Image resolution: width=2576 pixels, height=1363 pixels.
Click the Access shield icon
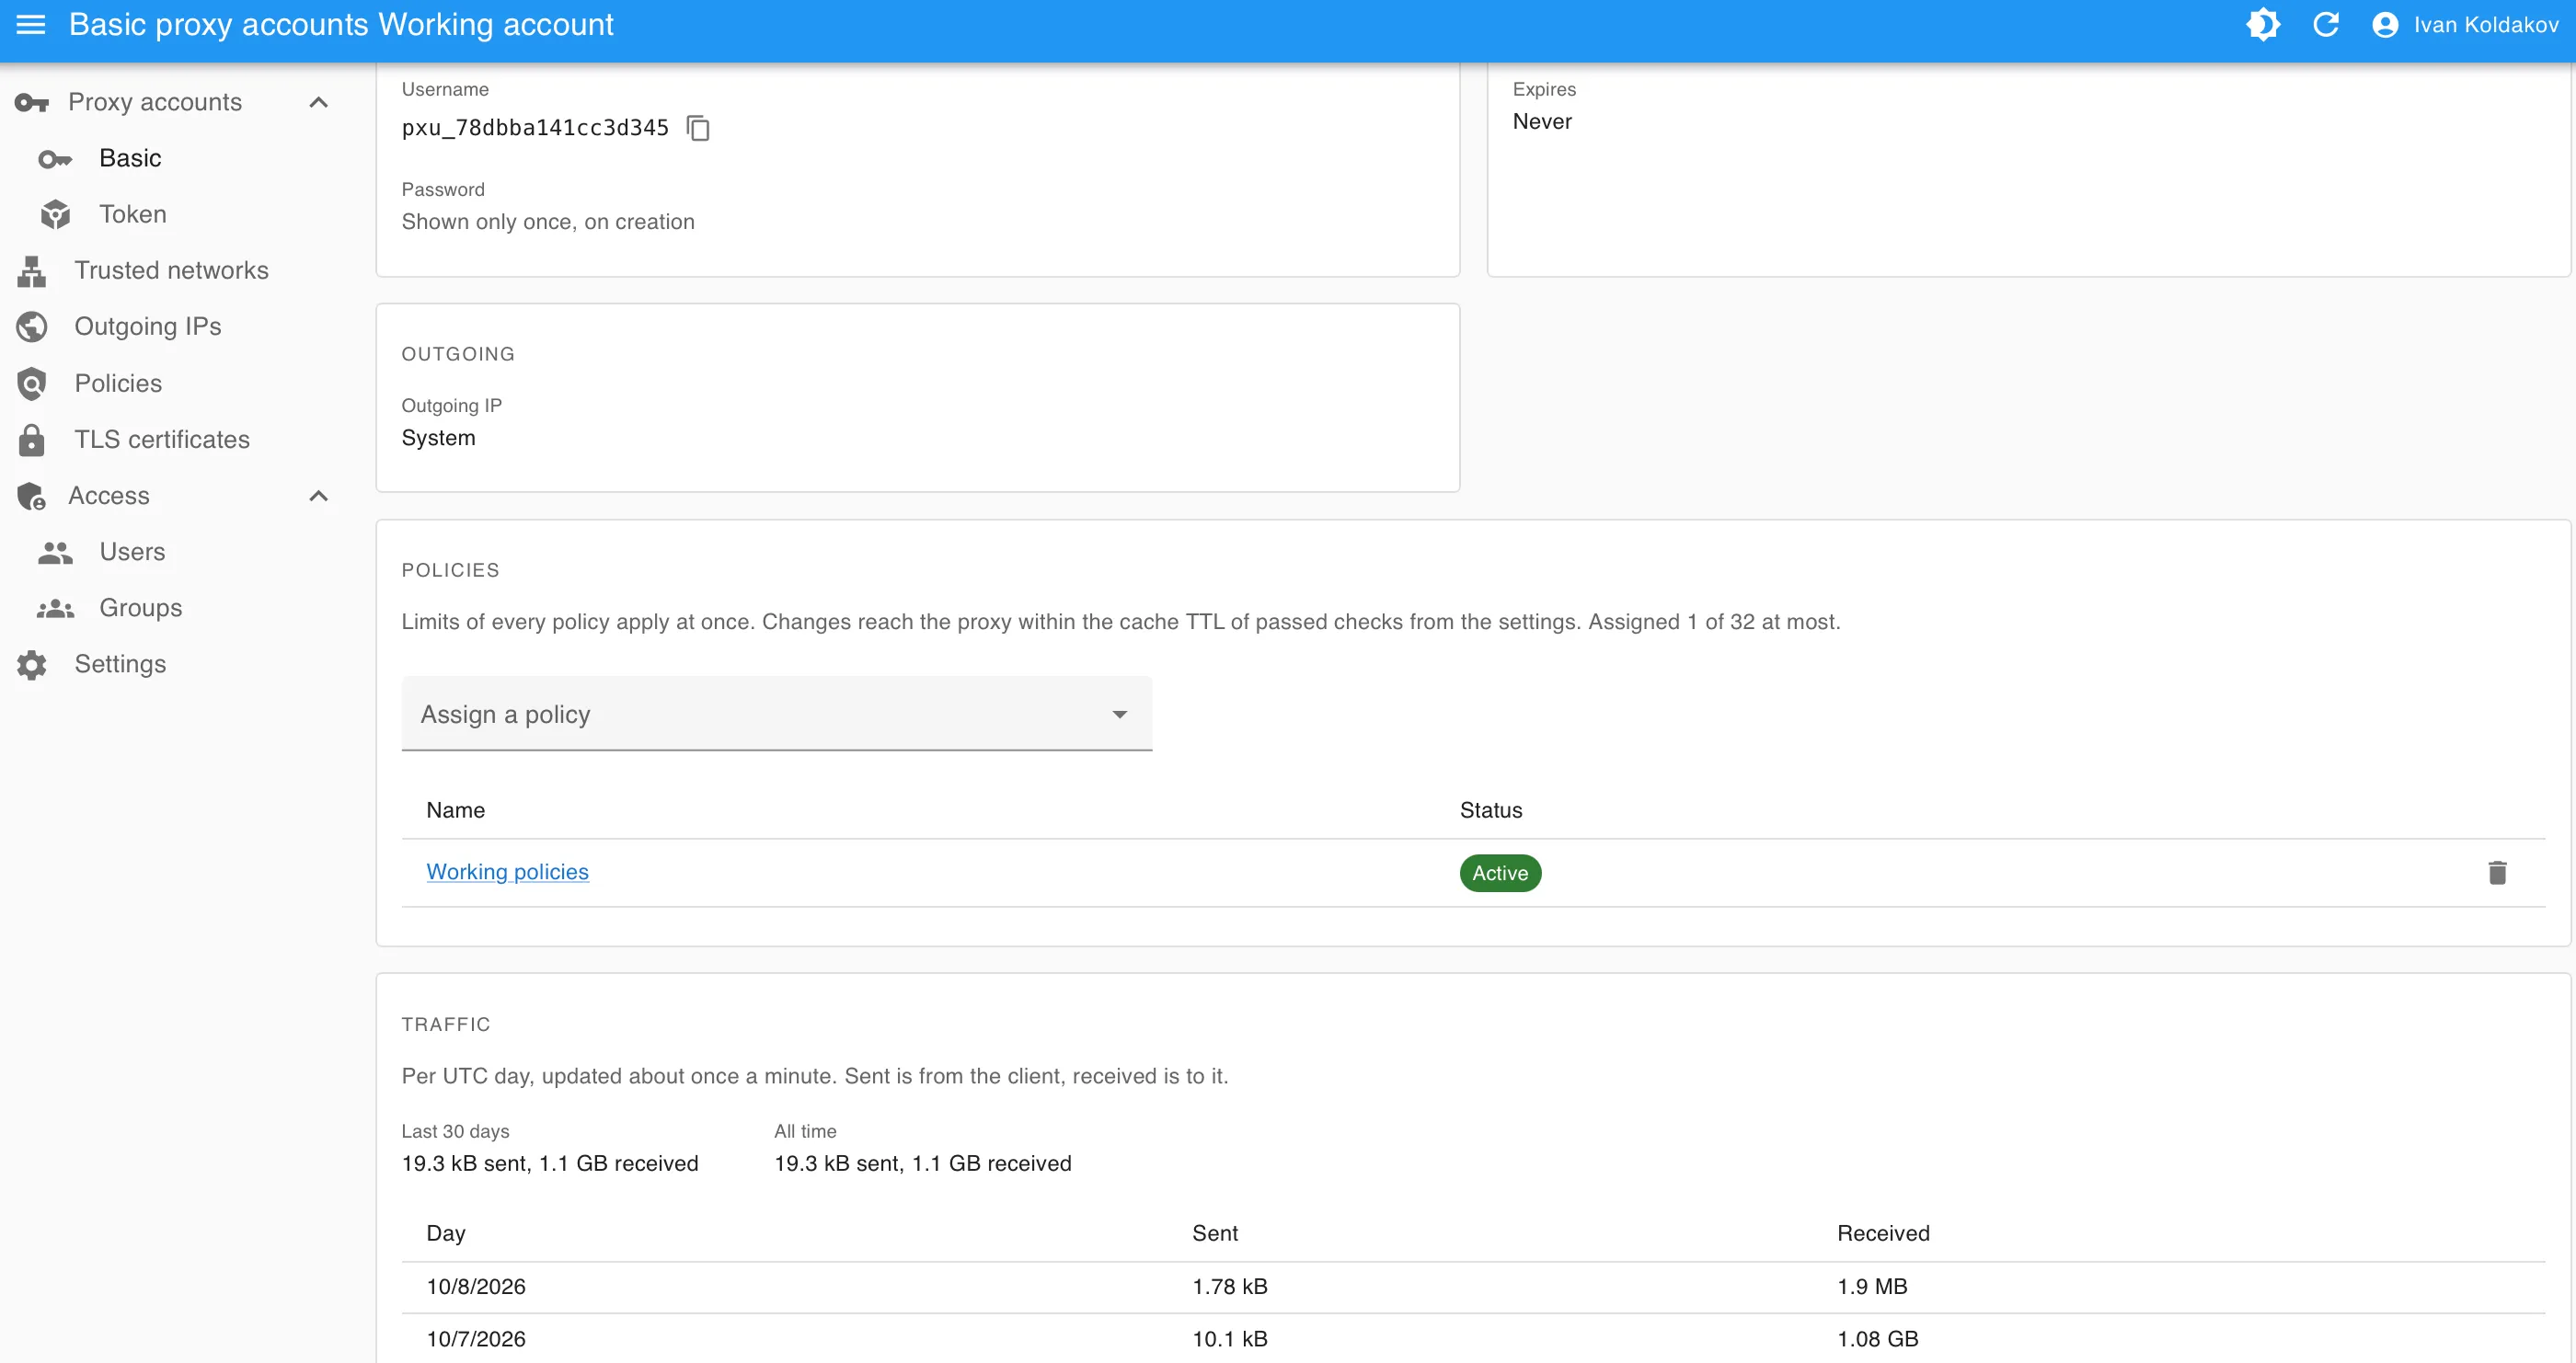pos(31,496)
